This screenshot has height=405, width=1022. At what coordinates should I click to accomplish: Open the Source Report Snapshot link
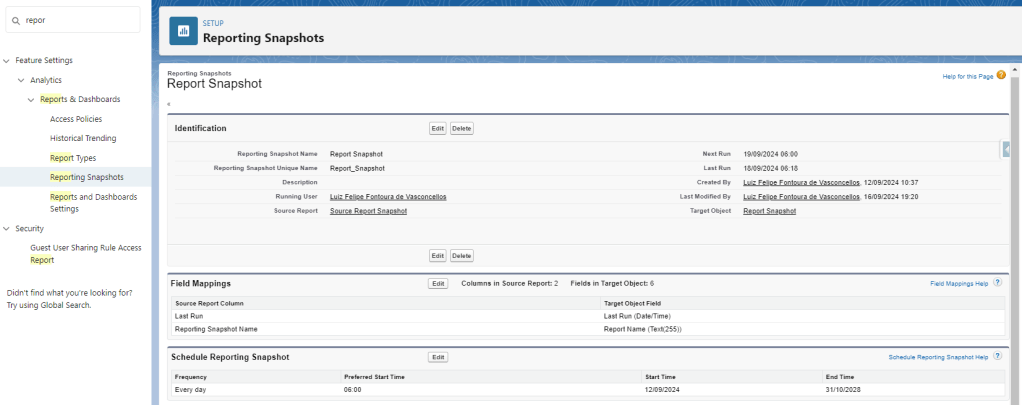368,211
